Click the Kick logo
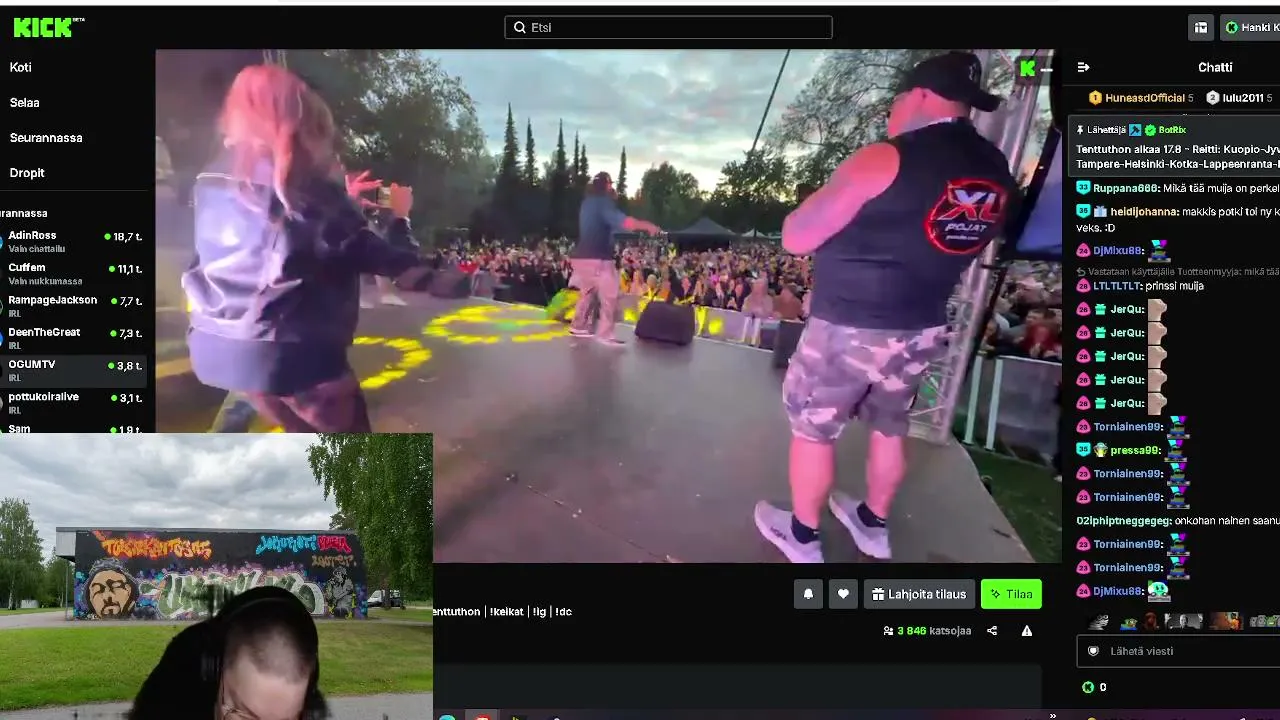The image size is (1280, 720). (48, 27)
